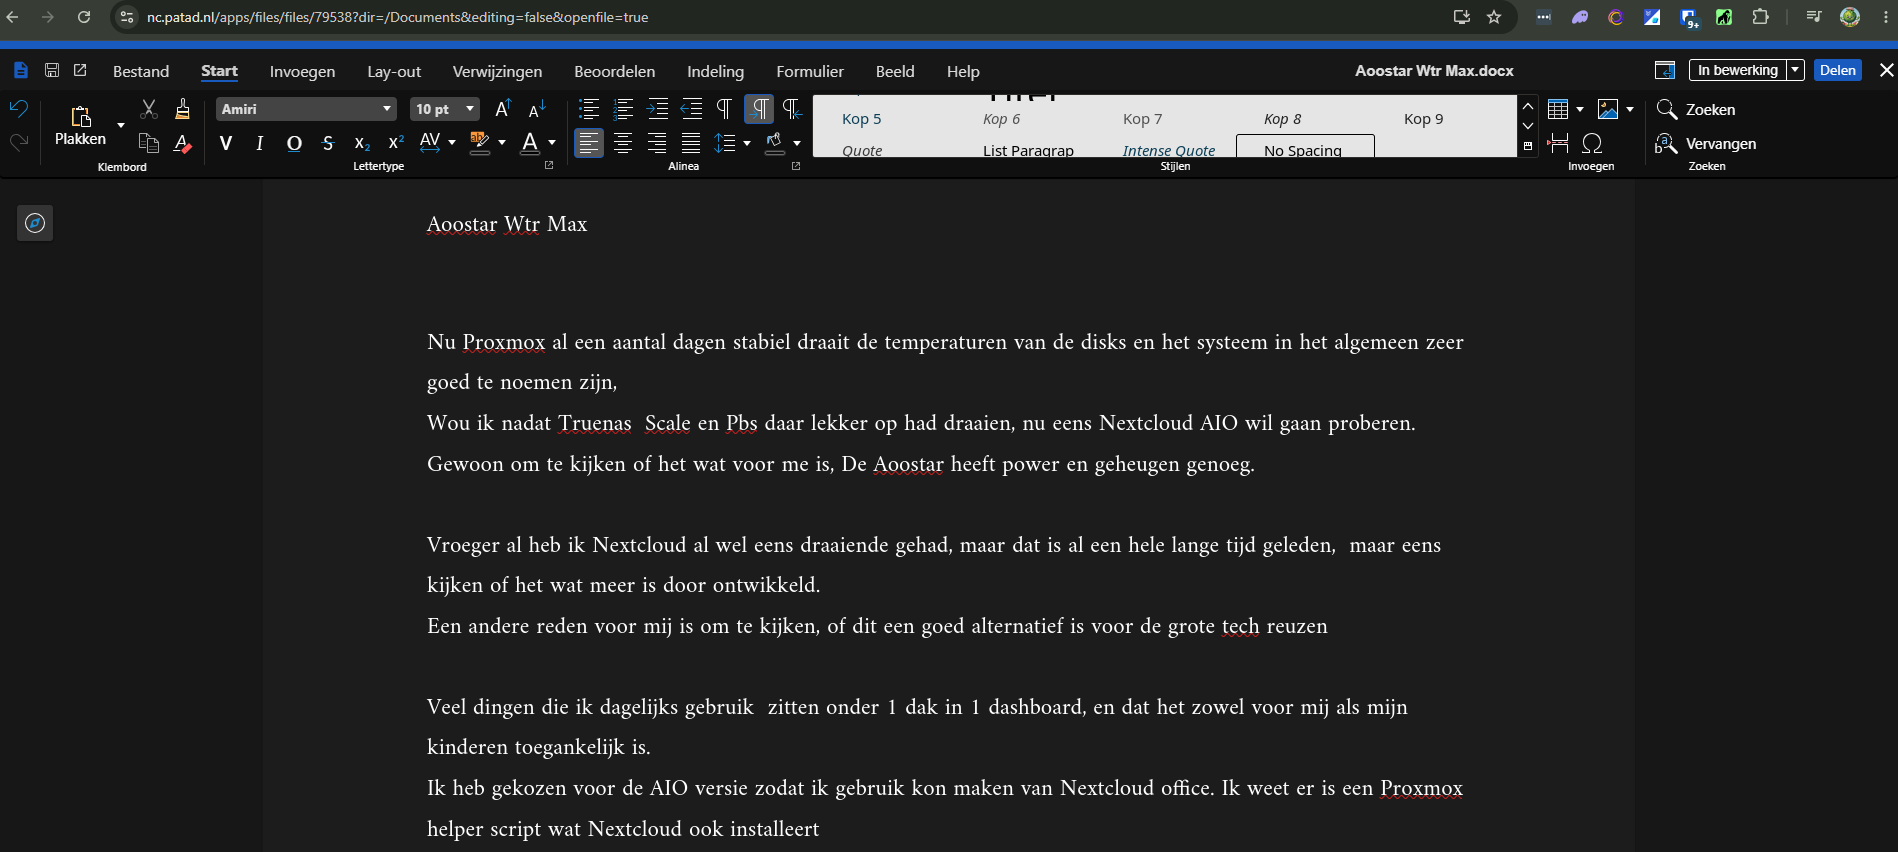Switch to the Invoegen tab
The image size is (1898, 852).
click(x=302, y=71)
